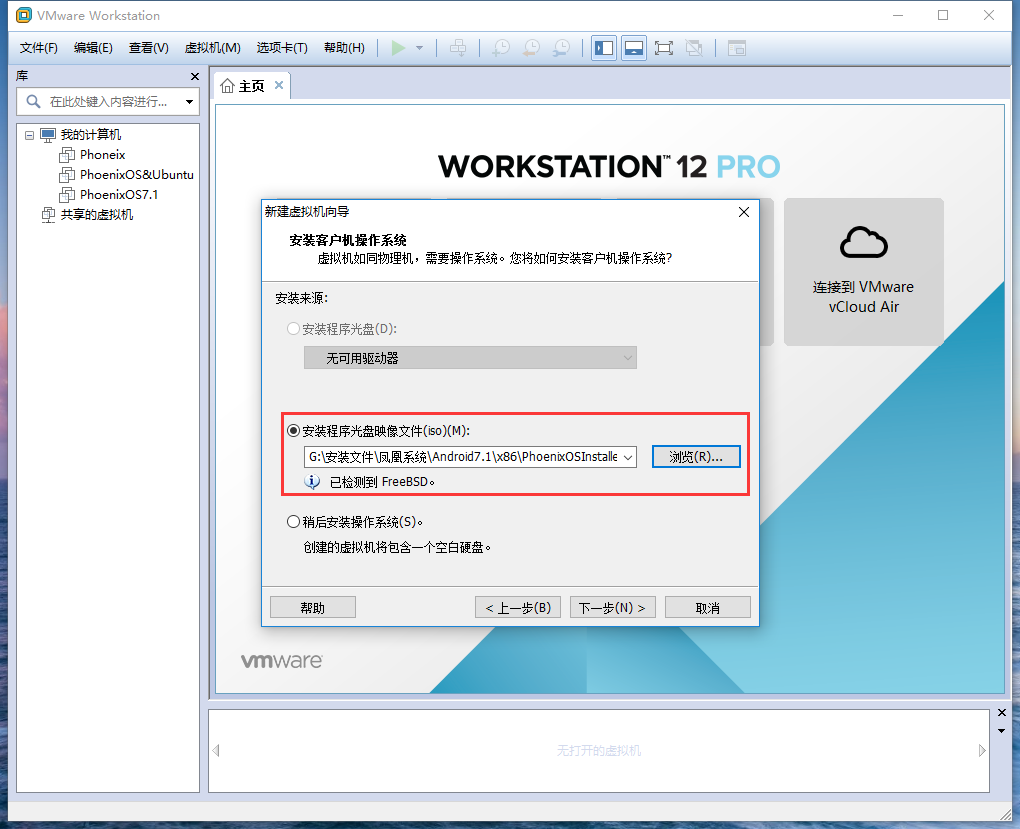The height and width of the screenshot is (829, 1020).
Task: Click the search magnifier icon in library
Action: pyautogui.click(x=33, y=102)
